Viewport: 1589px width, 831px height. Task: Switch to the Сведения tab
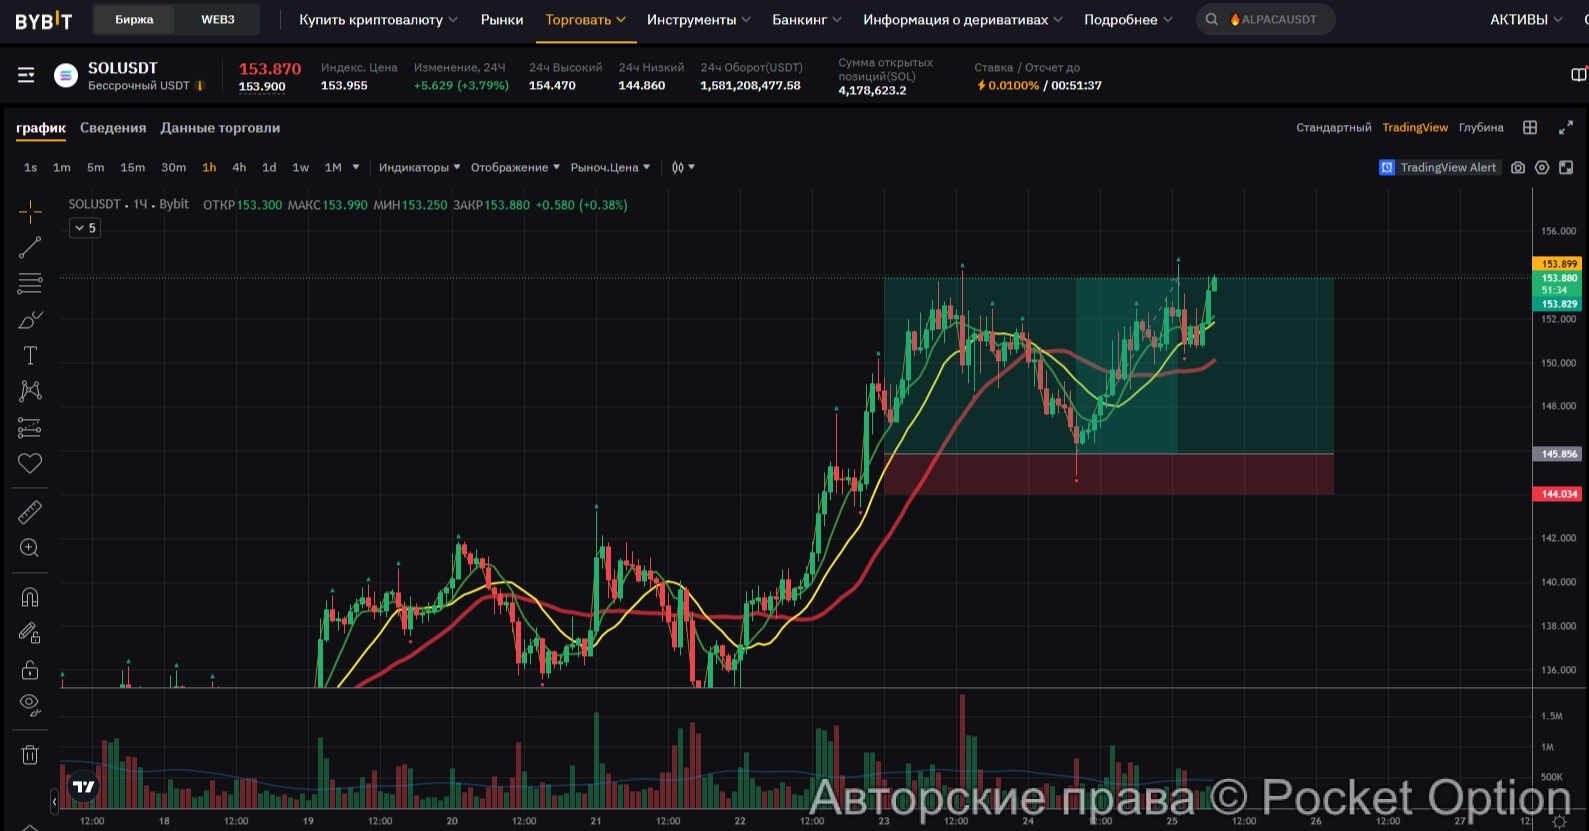point(113,128)
